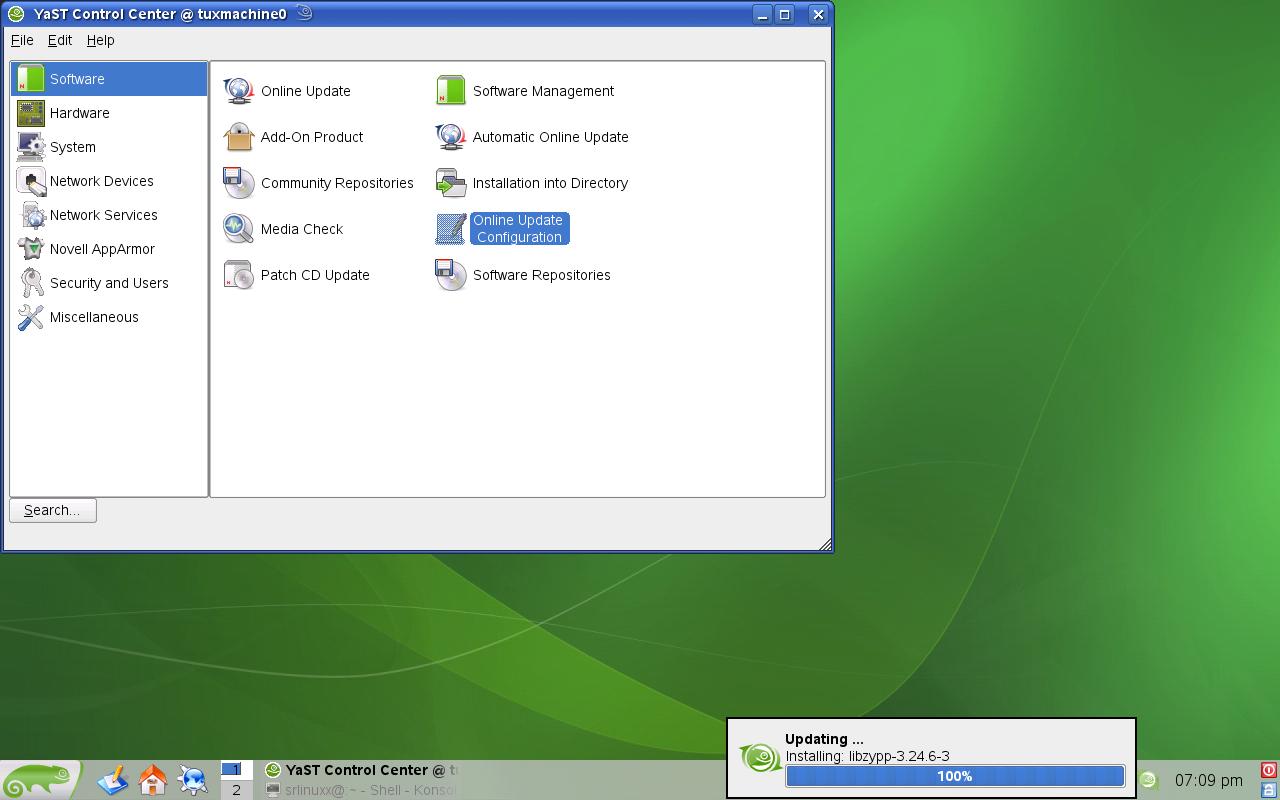Switch to virtual desktop 2 in pager
This screenshot has width=1280, height=800.
click(236, 790)
